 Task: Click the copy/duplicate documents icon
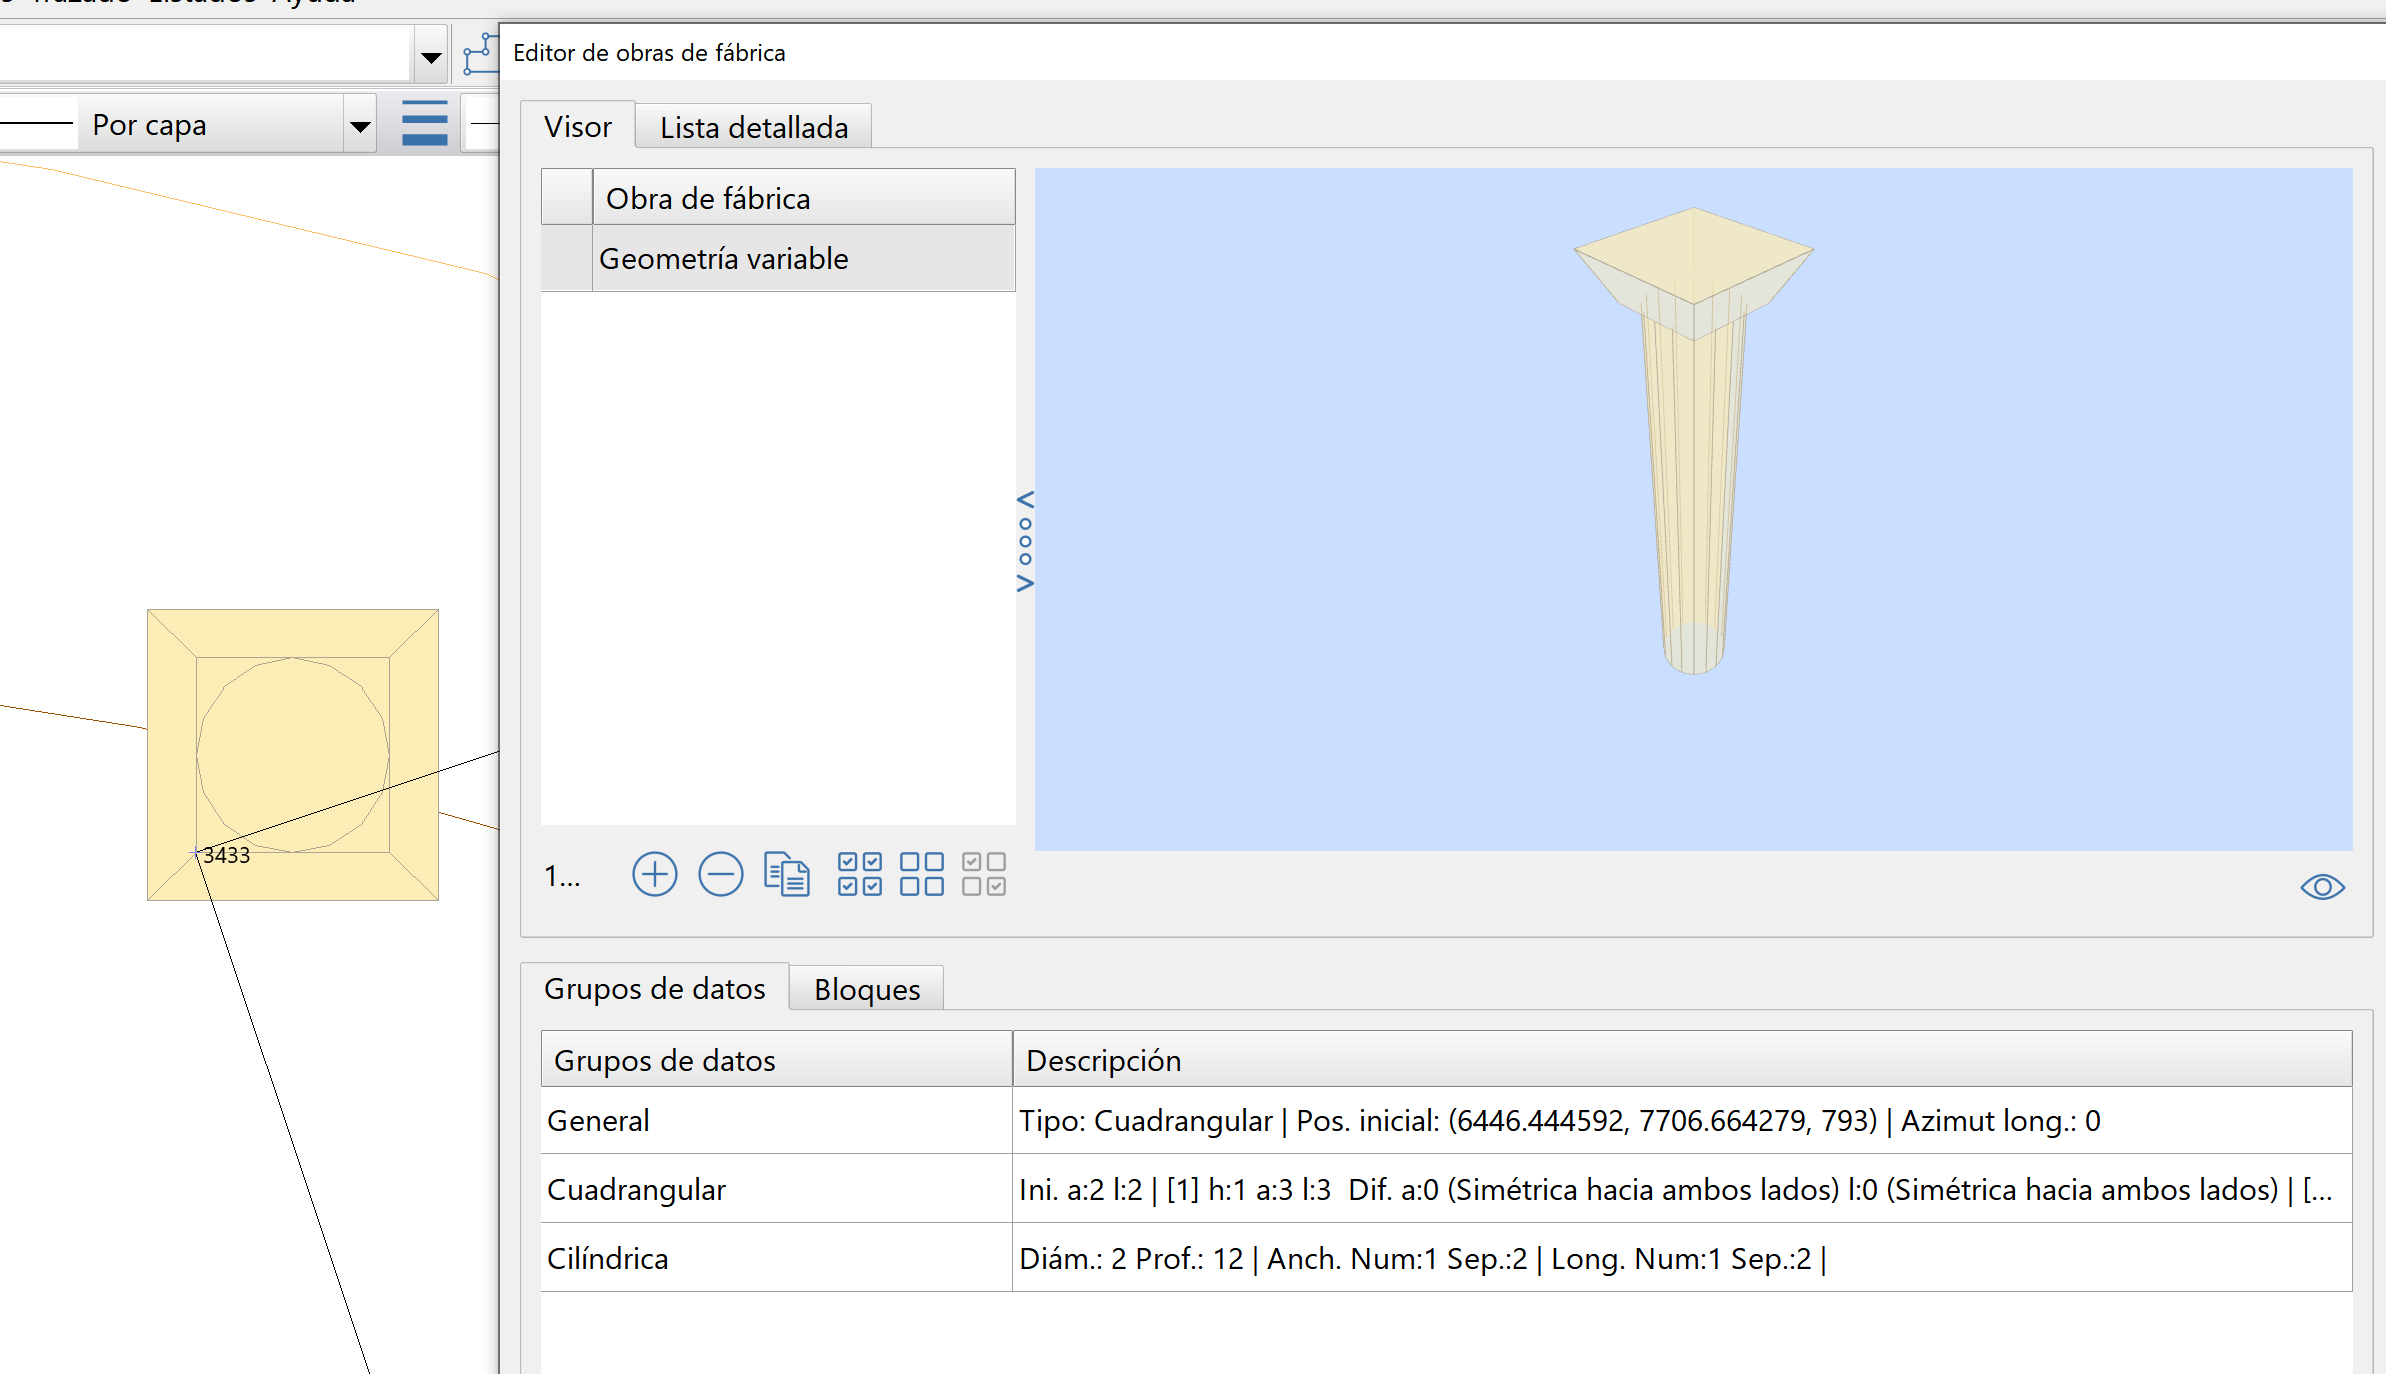tap(786, 875)
